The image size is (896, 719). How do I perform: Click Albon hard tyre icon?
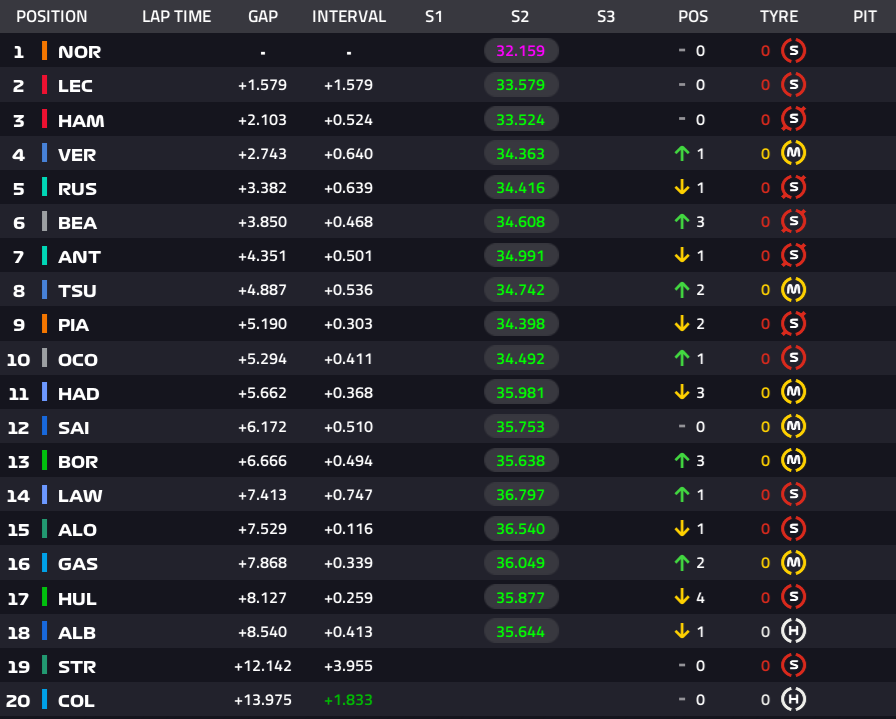(794, 632)
